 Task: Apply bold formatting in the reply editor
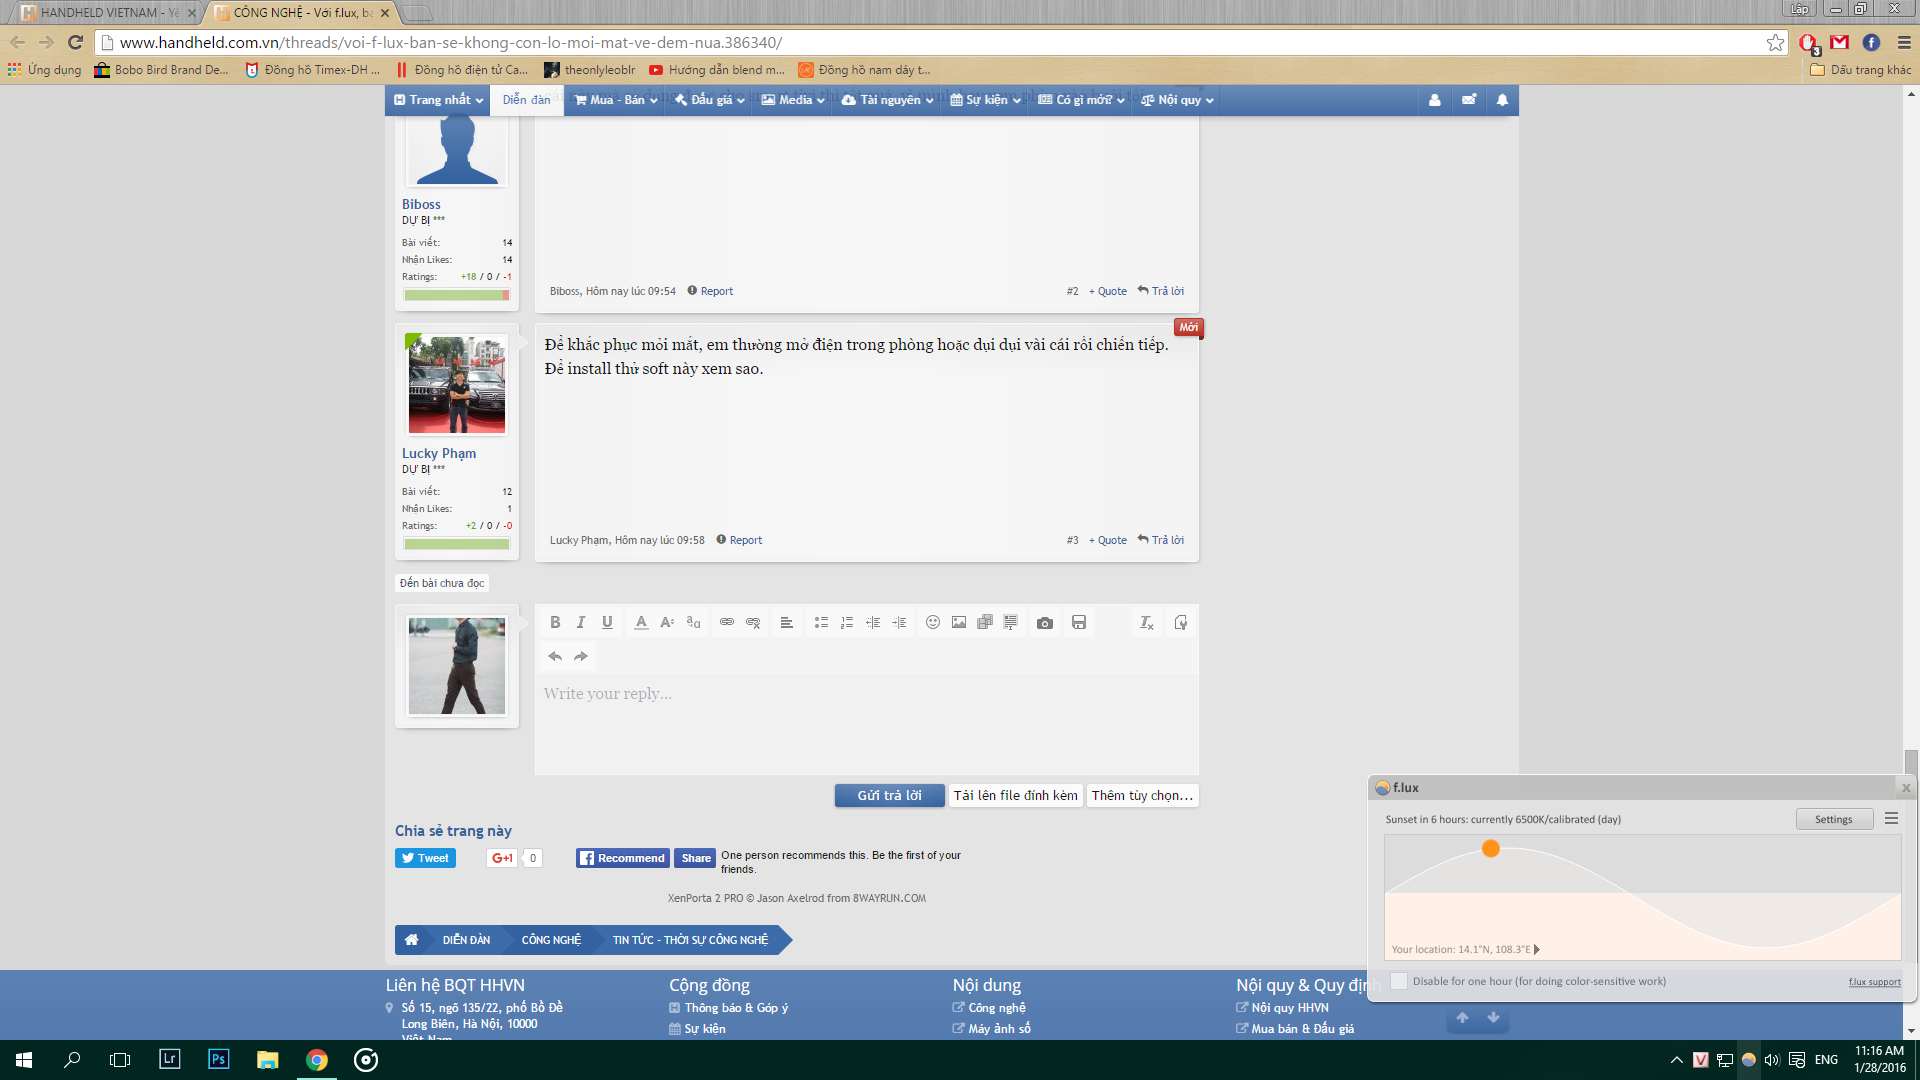click(555, 622)
